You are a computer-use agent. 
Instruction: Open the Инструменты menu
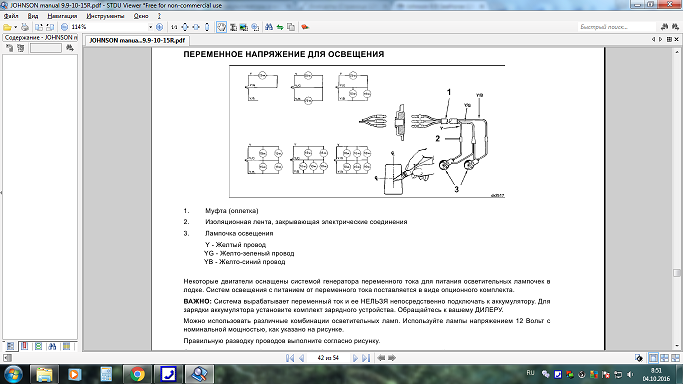(105, 16)
